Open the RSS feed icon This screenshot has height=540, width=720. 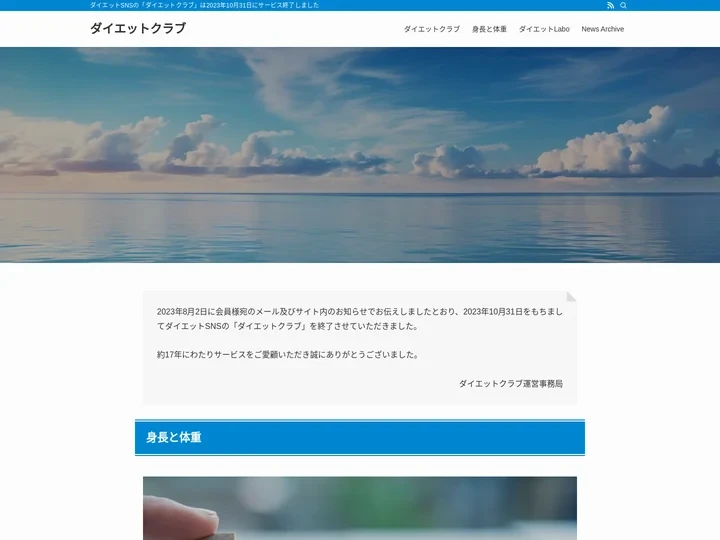pyautogui.click(x=610, y=5)
